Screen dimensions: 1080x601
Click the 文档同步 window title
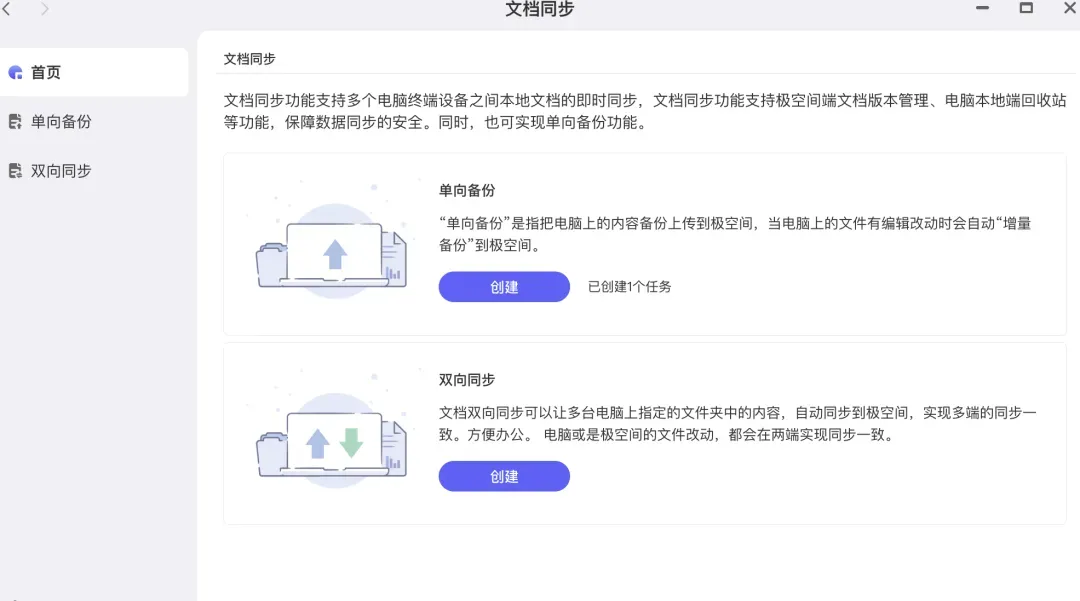(x=540, y=10)
